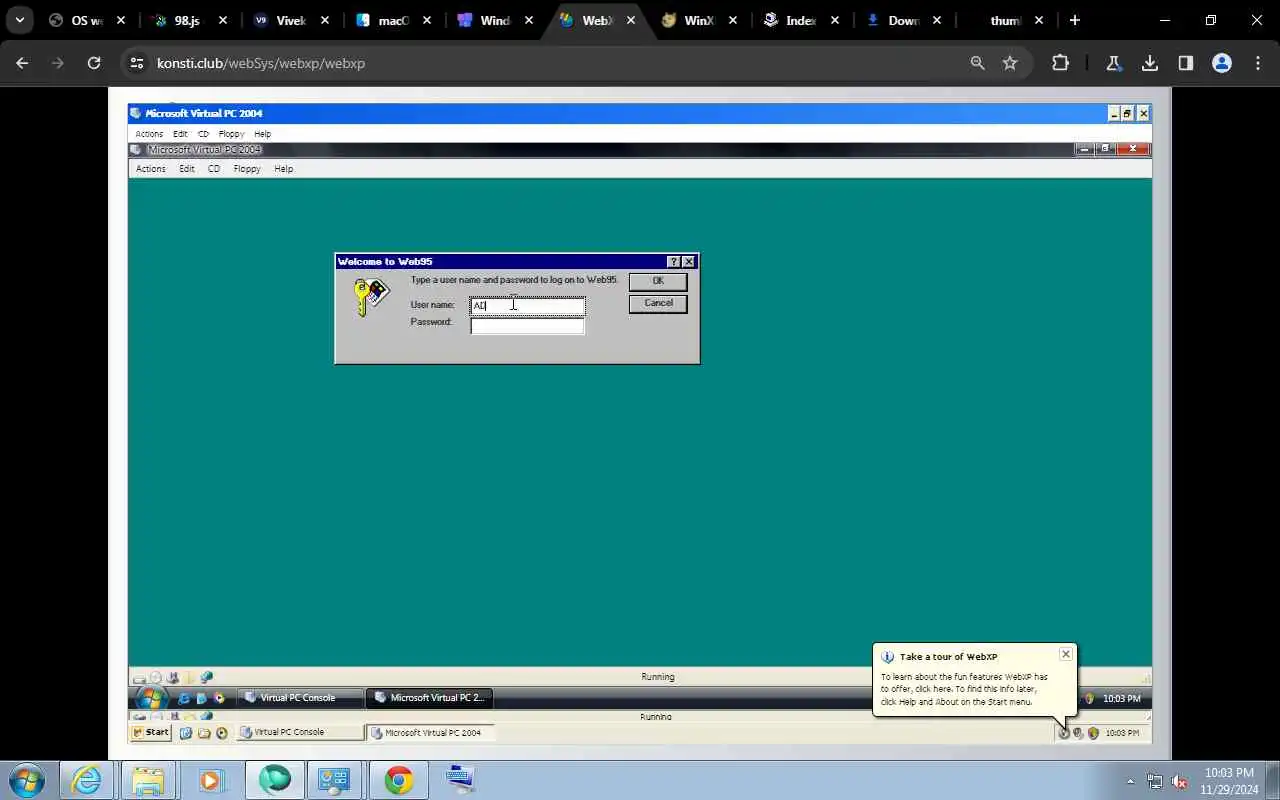The height and width of the screenshot is (800, 1280).
Task: Click the muted volume icon in system tray
Action: point(1179,782)
